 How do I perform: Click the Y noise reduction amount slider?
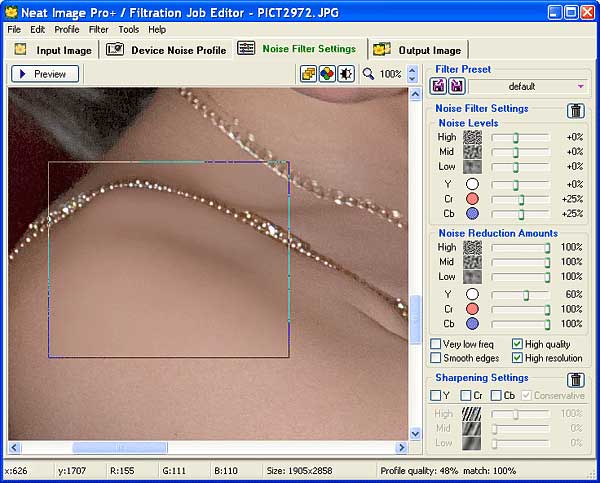520,295
